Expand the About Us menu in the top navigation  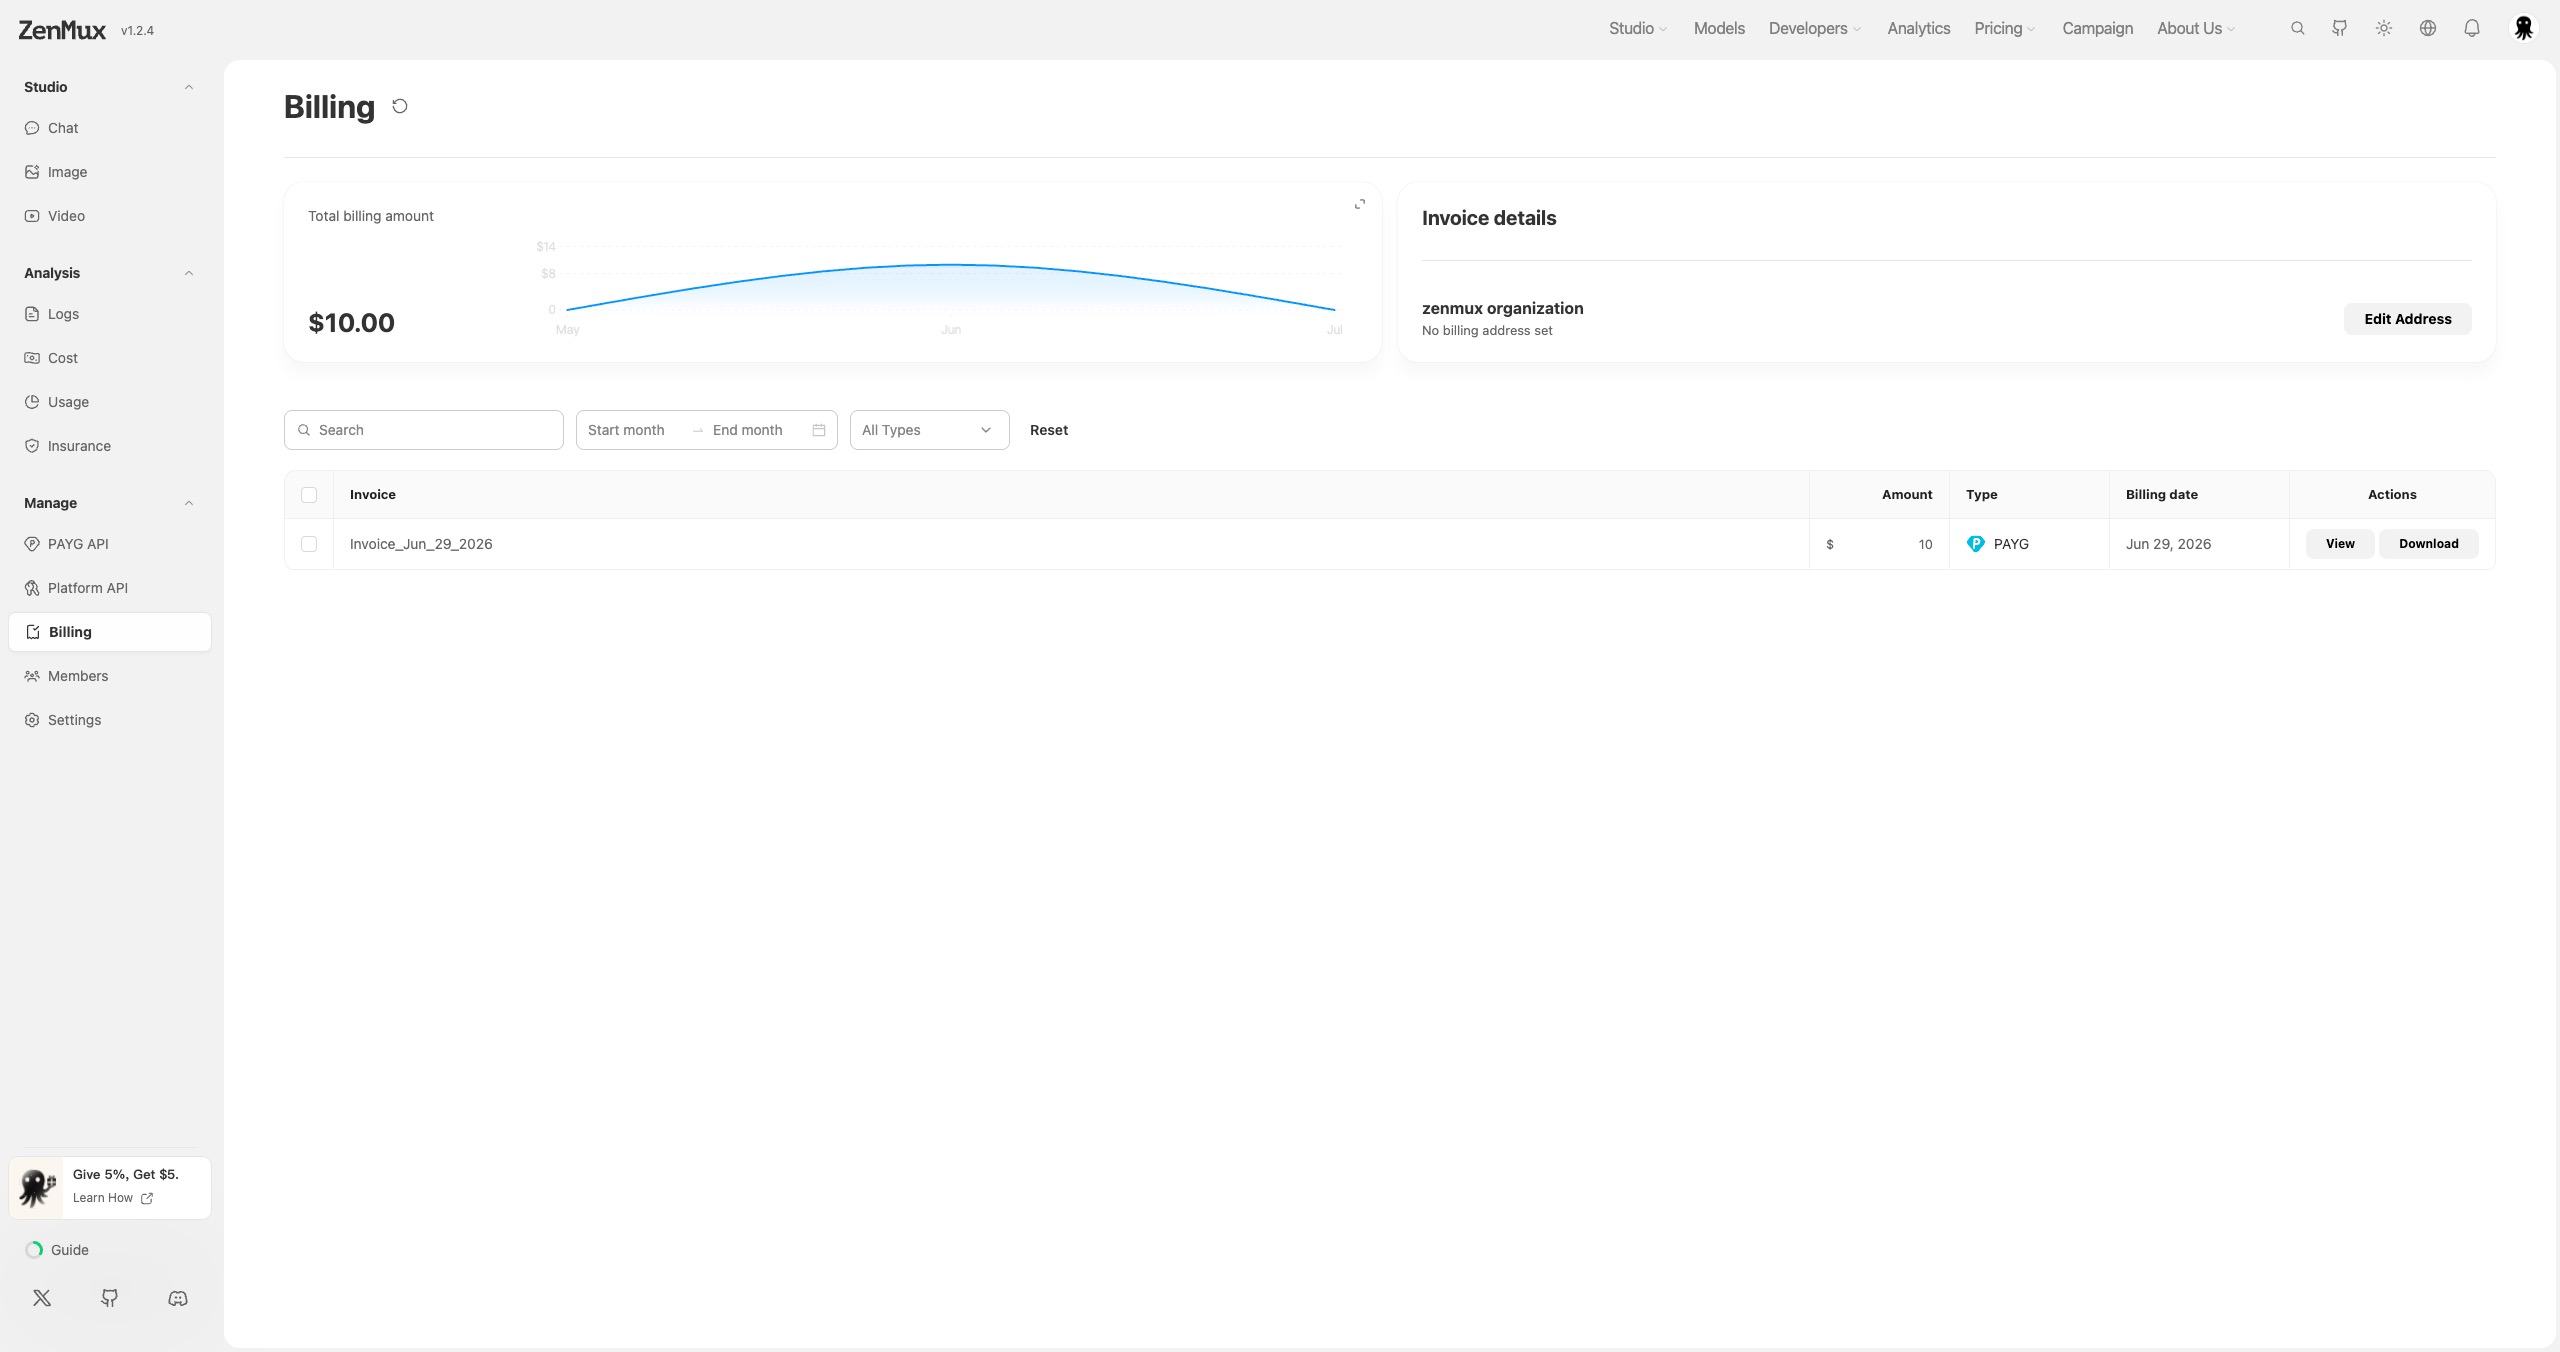click(2196, 28)
